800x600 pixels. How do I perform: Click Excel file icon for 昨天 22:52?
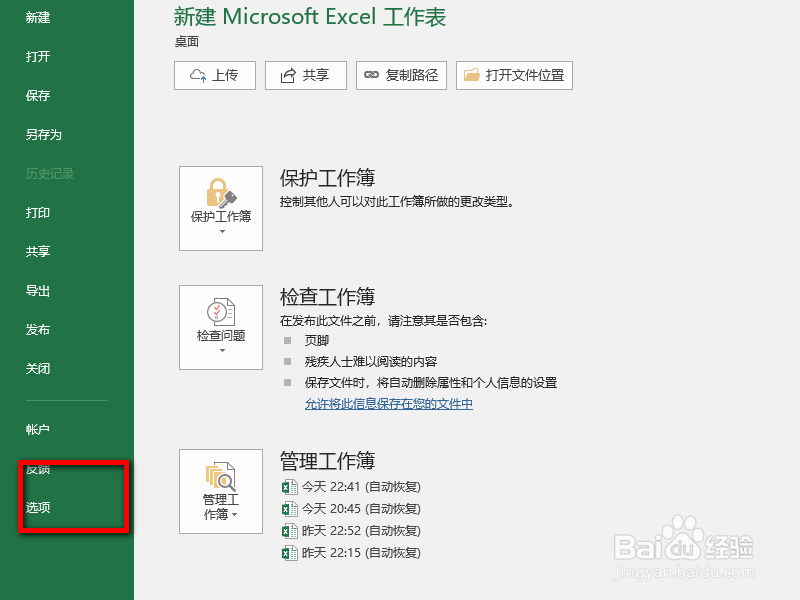coord(290,531)
